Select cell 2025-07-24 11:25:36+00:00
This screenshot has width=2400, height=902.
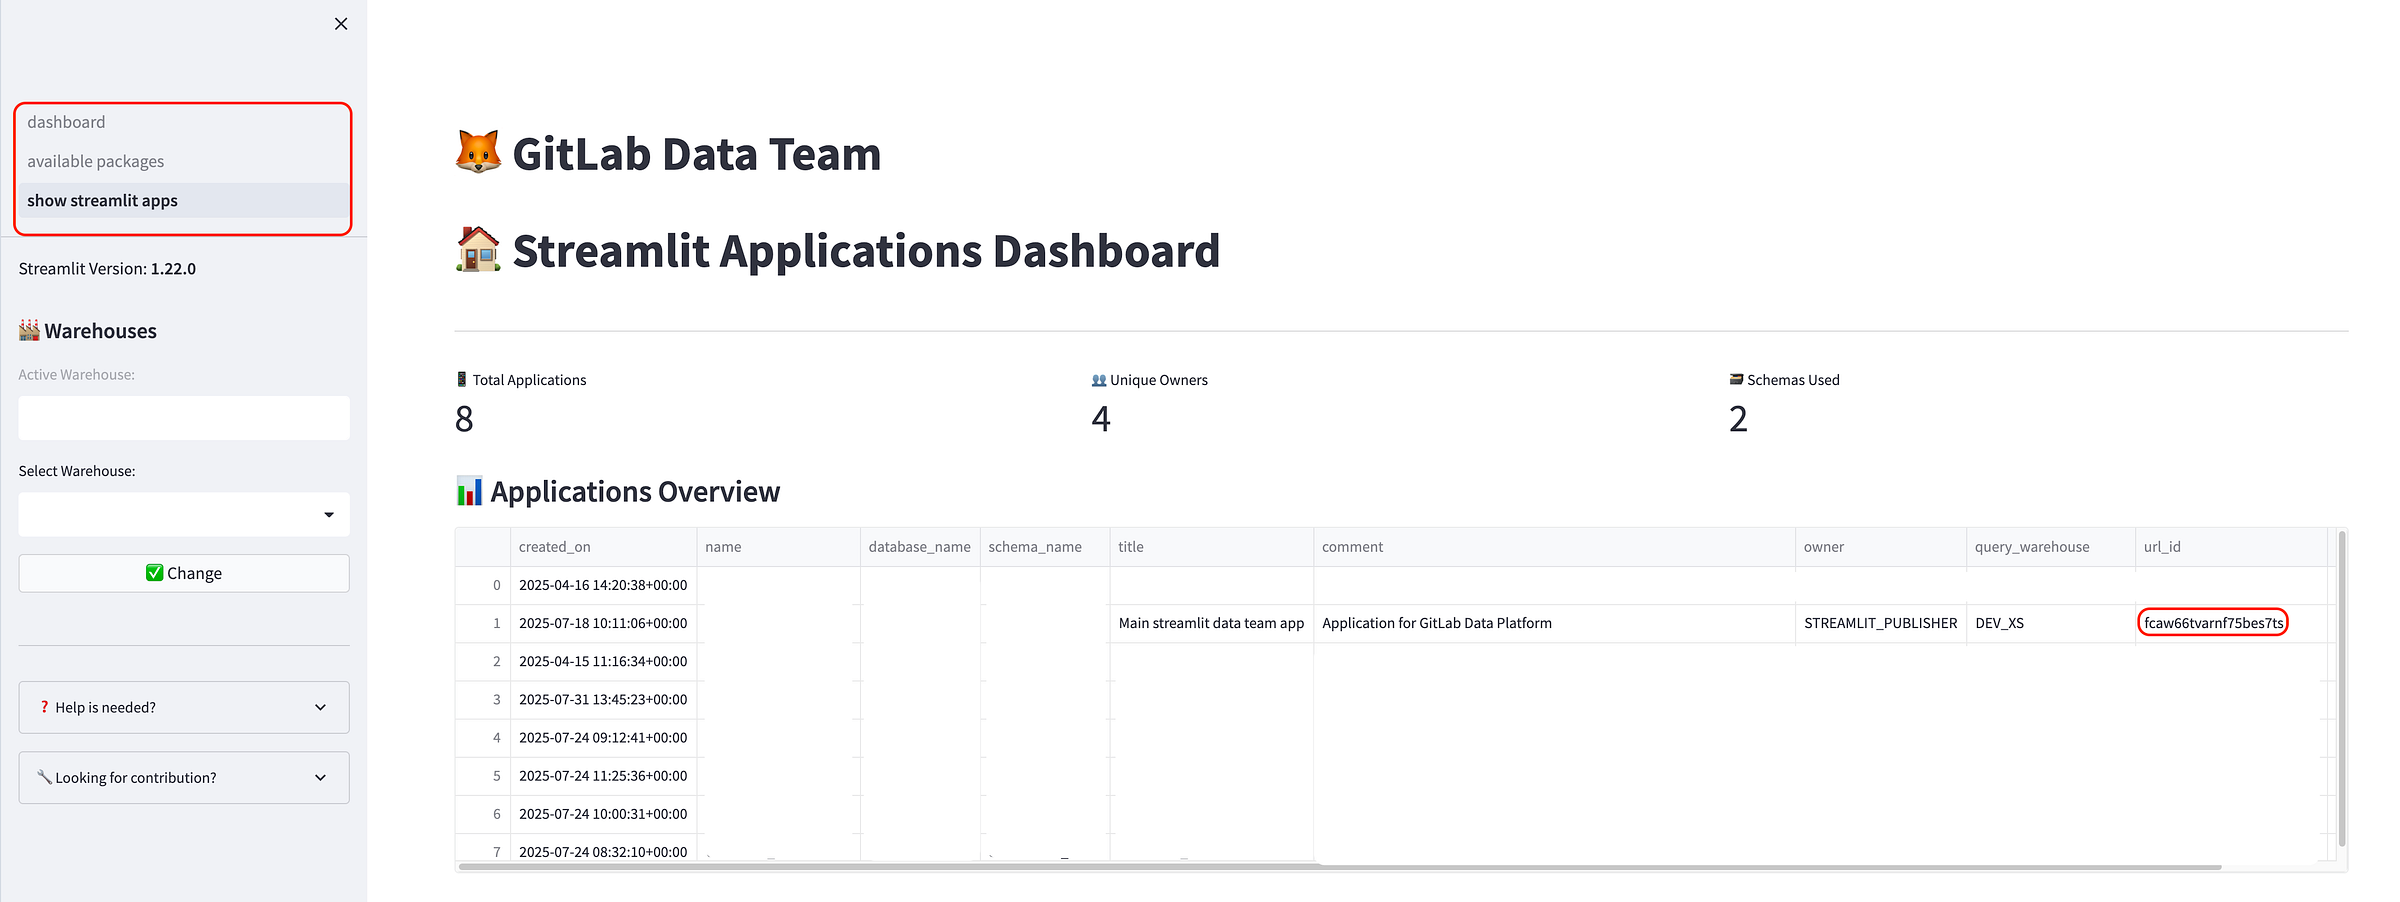[603, 776]
